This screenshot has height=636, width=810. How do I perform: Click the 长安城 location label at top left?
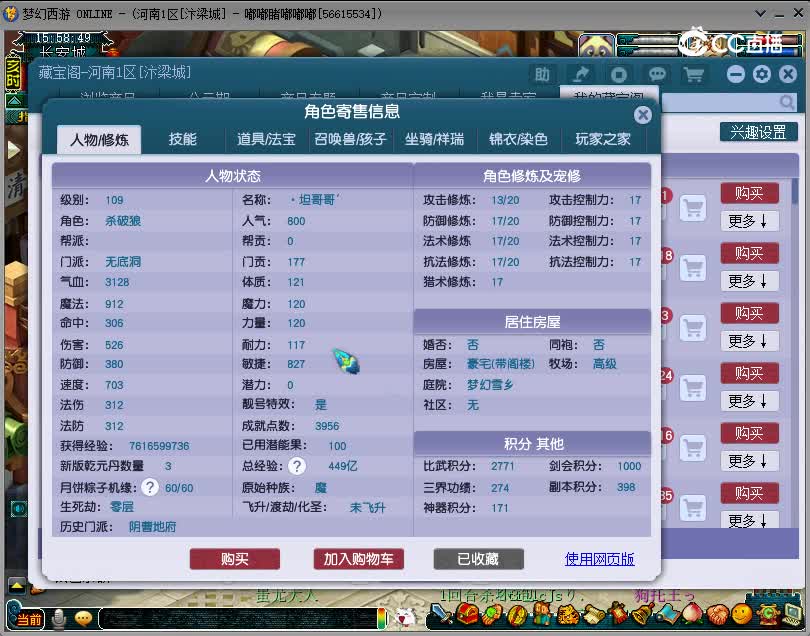click(x=63, y=52)
